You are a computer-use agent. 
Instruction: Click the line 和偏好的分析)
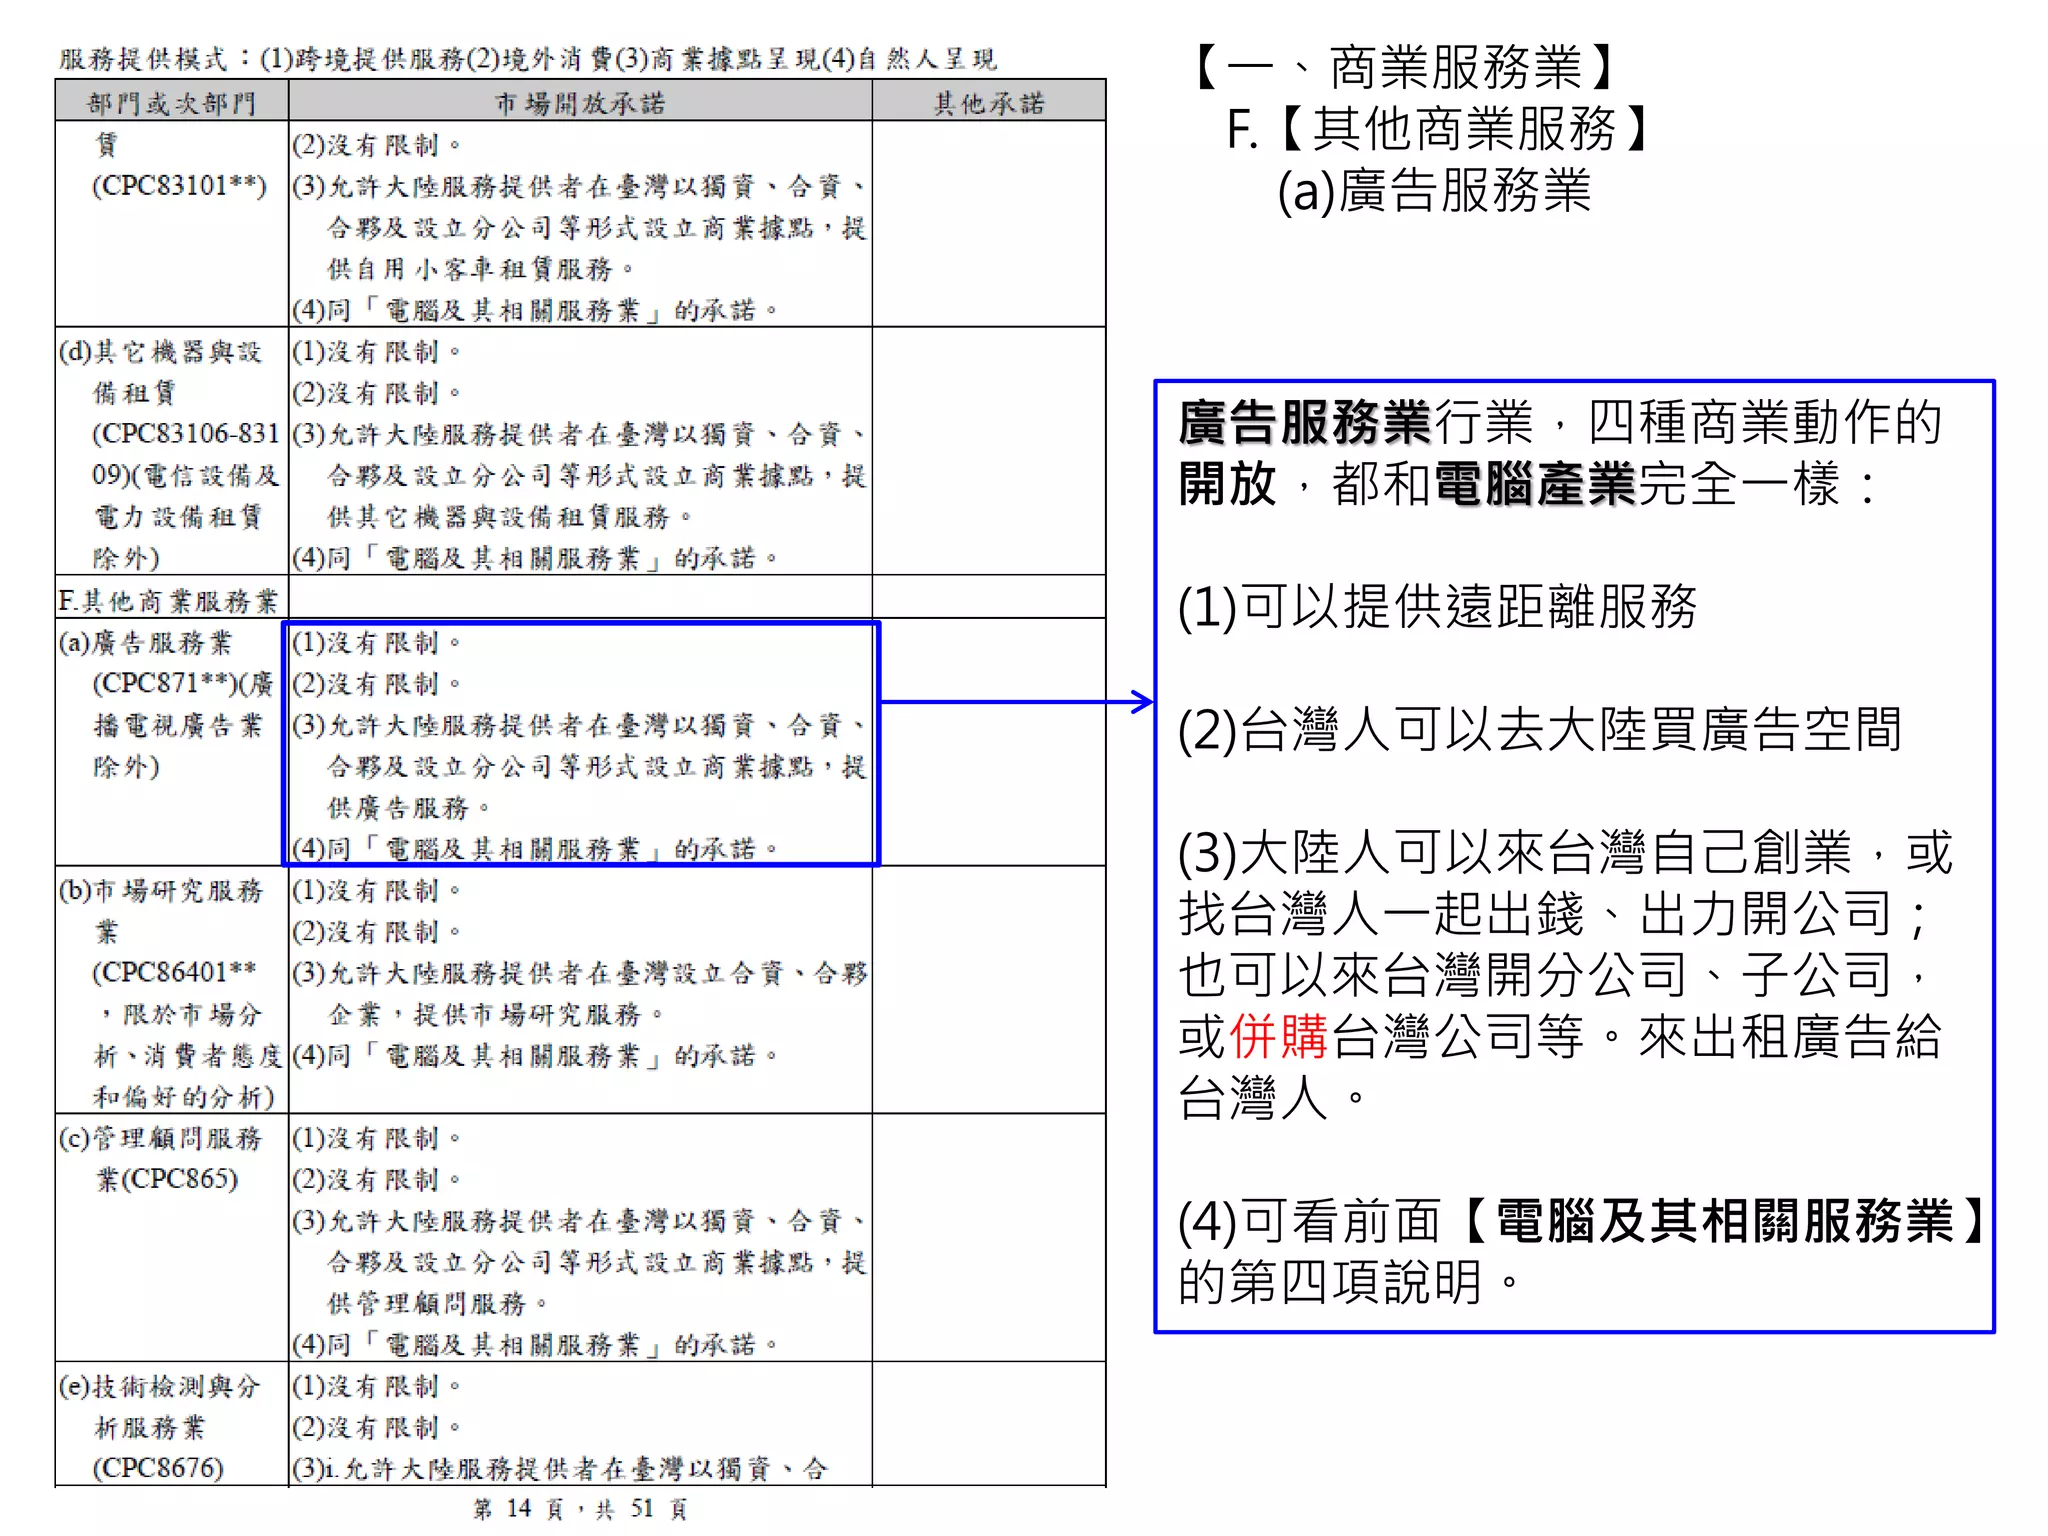tap(184, 1097)
